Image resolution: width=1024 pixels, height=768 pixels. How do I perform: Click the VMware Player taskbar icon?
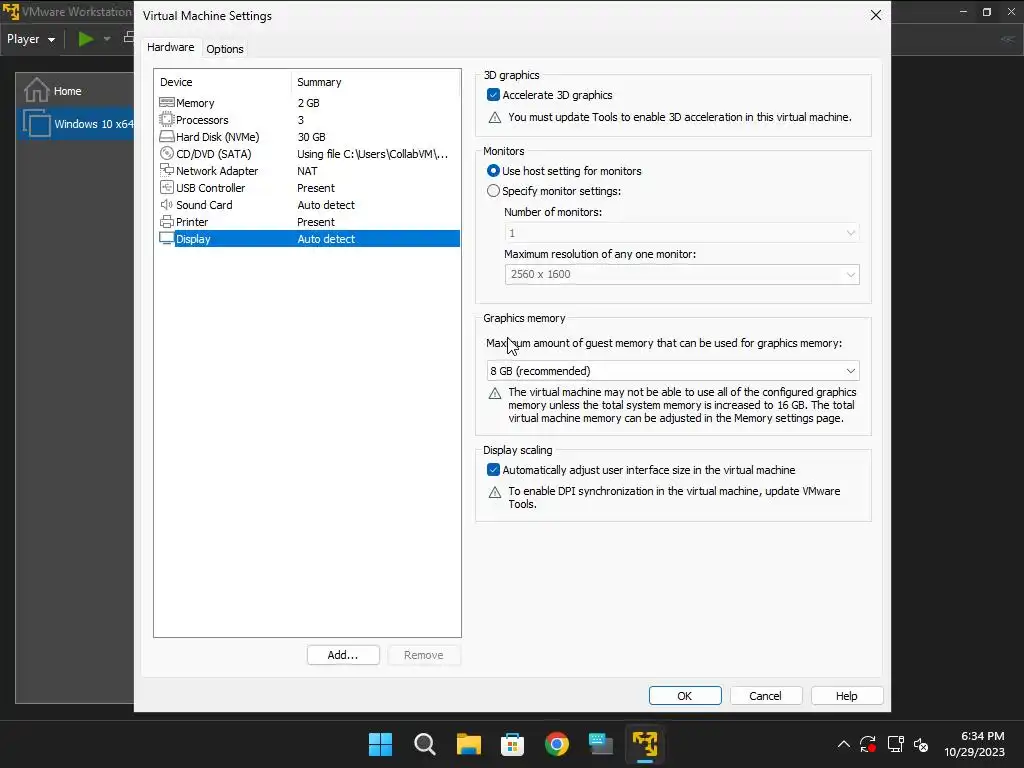645,744
